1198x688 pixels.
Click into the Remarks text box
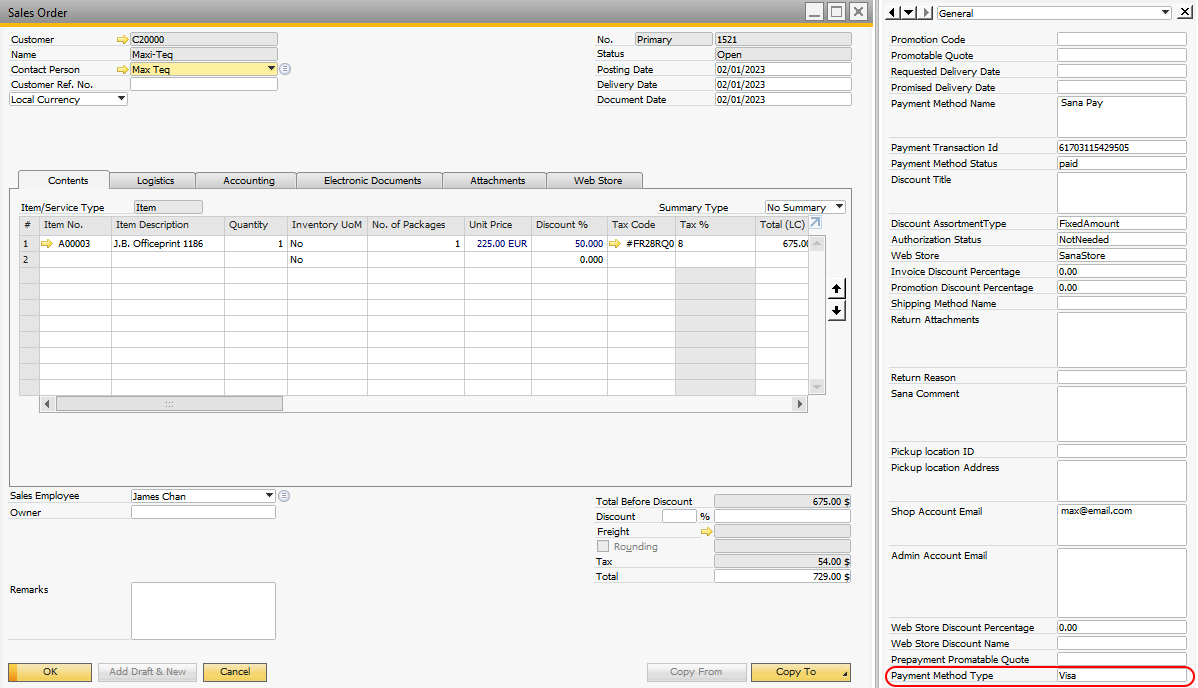[x=203, y=610]
